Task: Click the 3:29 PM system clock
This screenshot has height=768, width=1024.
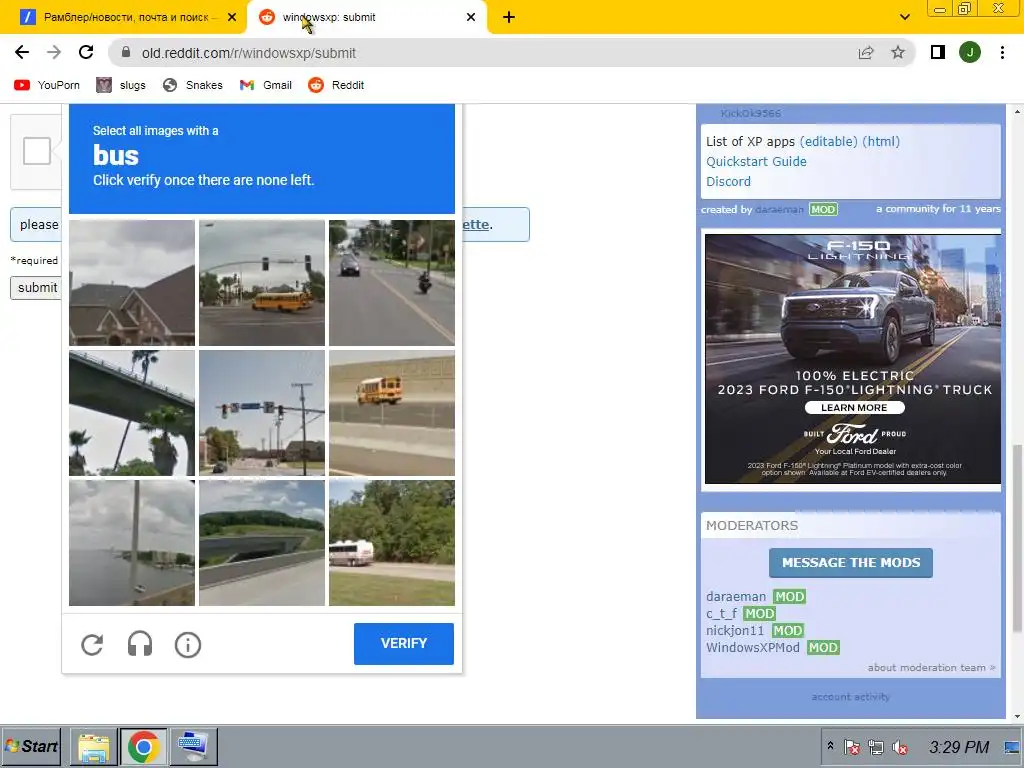Action: [958, 747]
